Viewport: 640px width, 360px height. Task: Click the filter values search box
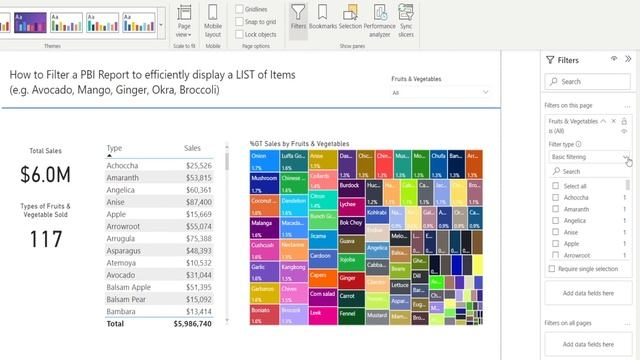588,171
